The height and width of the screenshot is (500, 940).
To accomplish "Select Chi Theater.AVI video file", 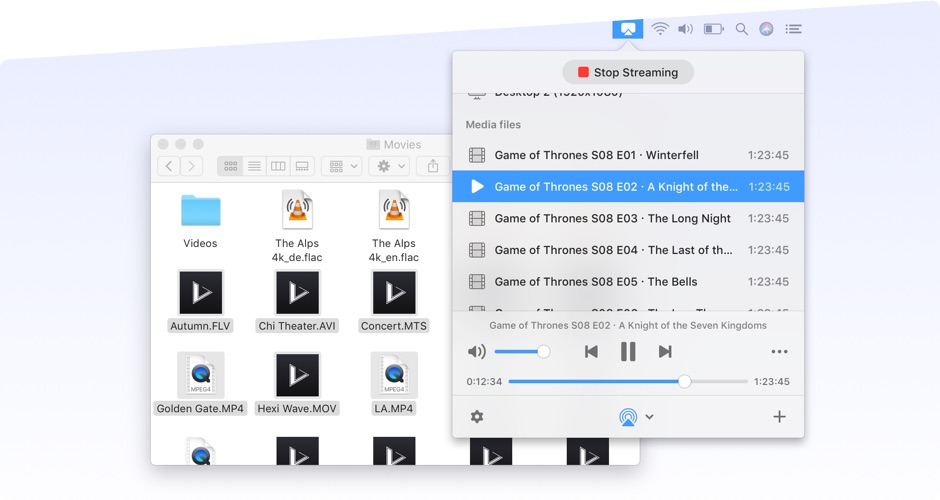I will [297, 301].
